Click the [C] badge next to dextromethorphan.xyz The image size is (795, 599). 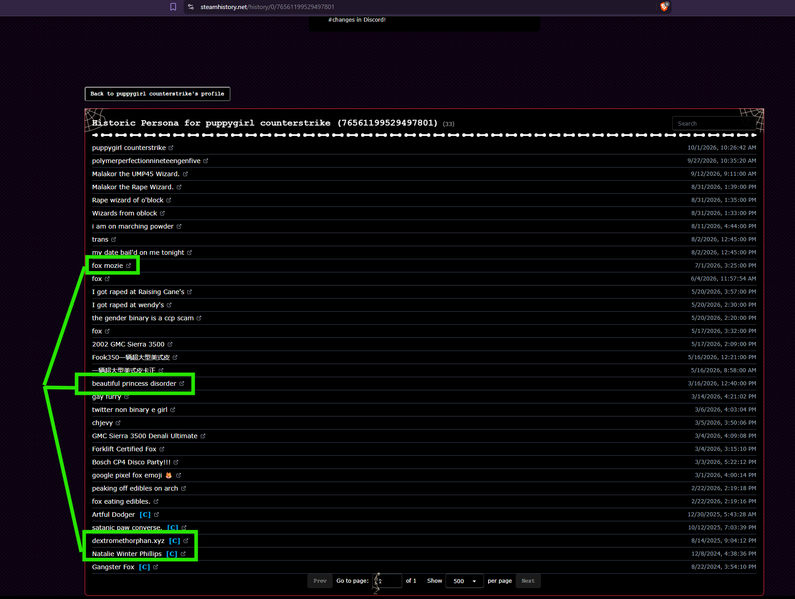click(x=174, y=541)
